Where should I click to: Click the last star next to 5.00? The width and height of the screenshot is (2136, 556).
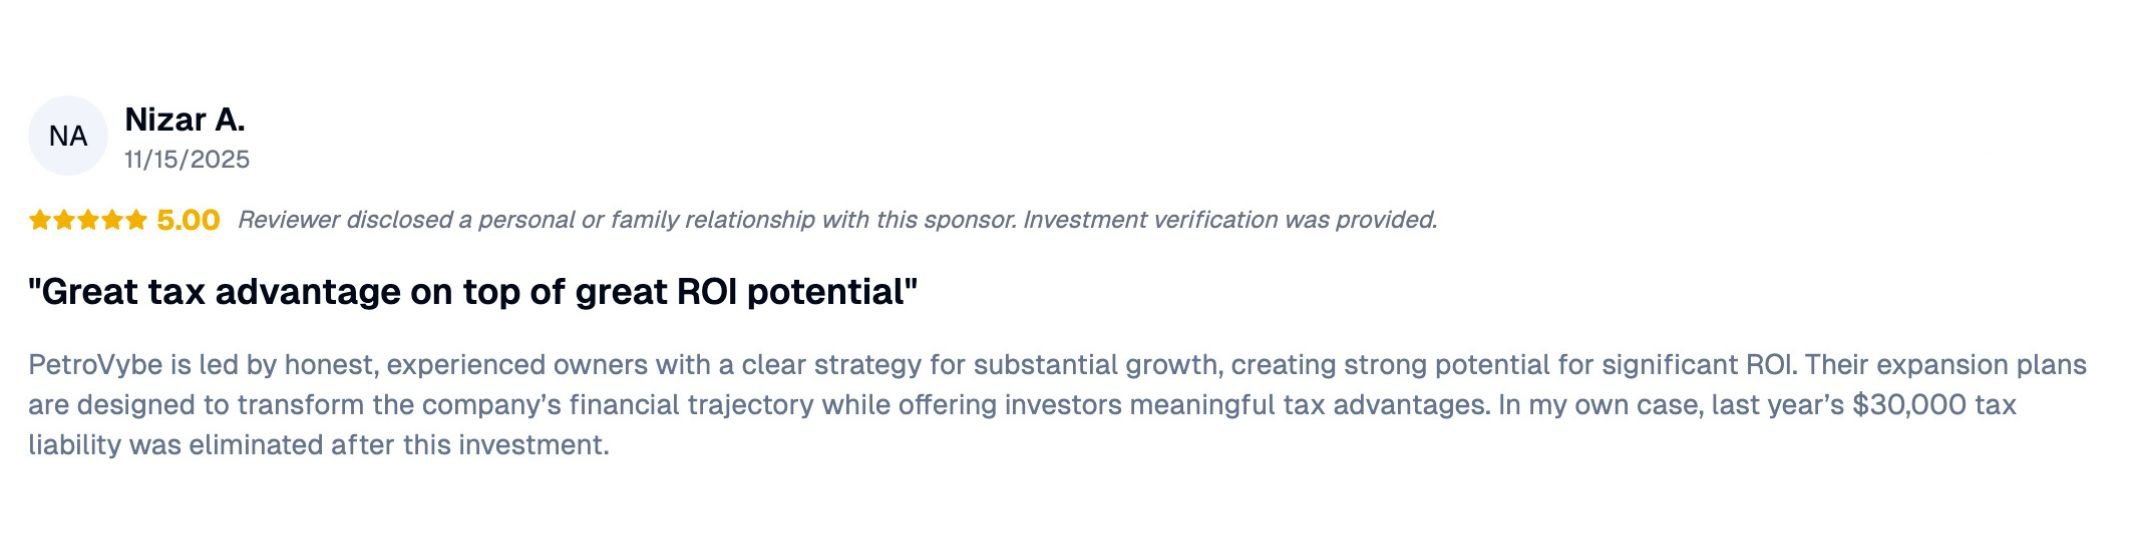pyautogui.click(x=136, y=220)
